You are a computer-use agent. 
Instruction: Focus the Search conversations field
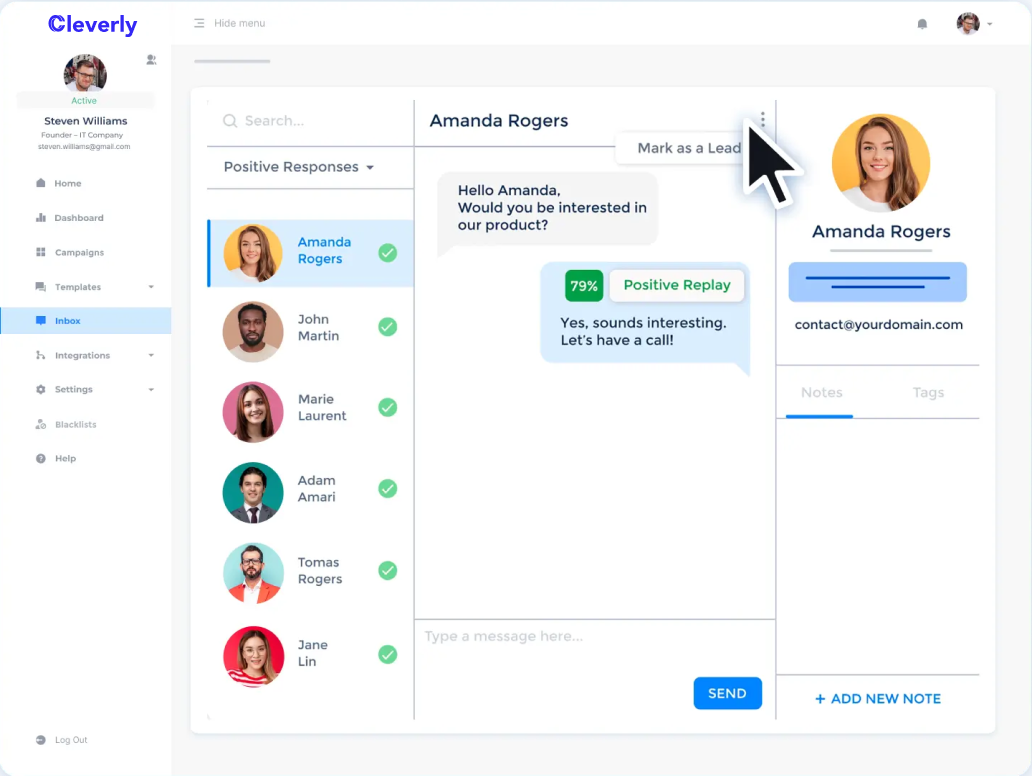tap(310, 121)
